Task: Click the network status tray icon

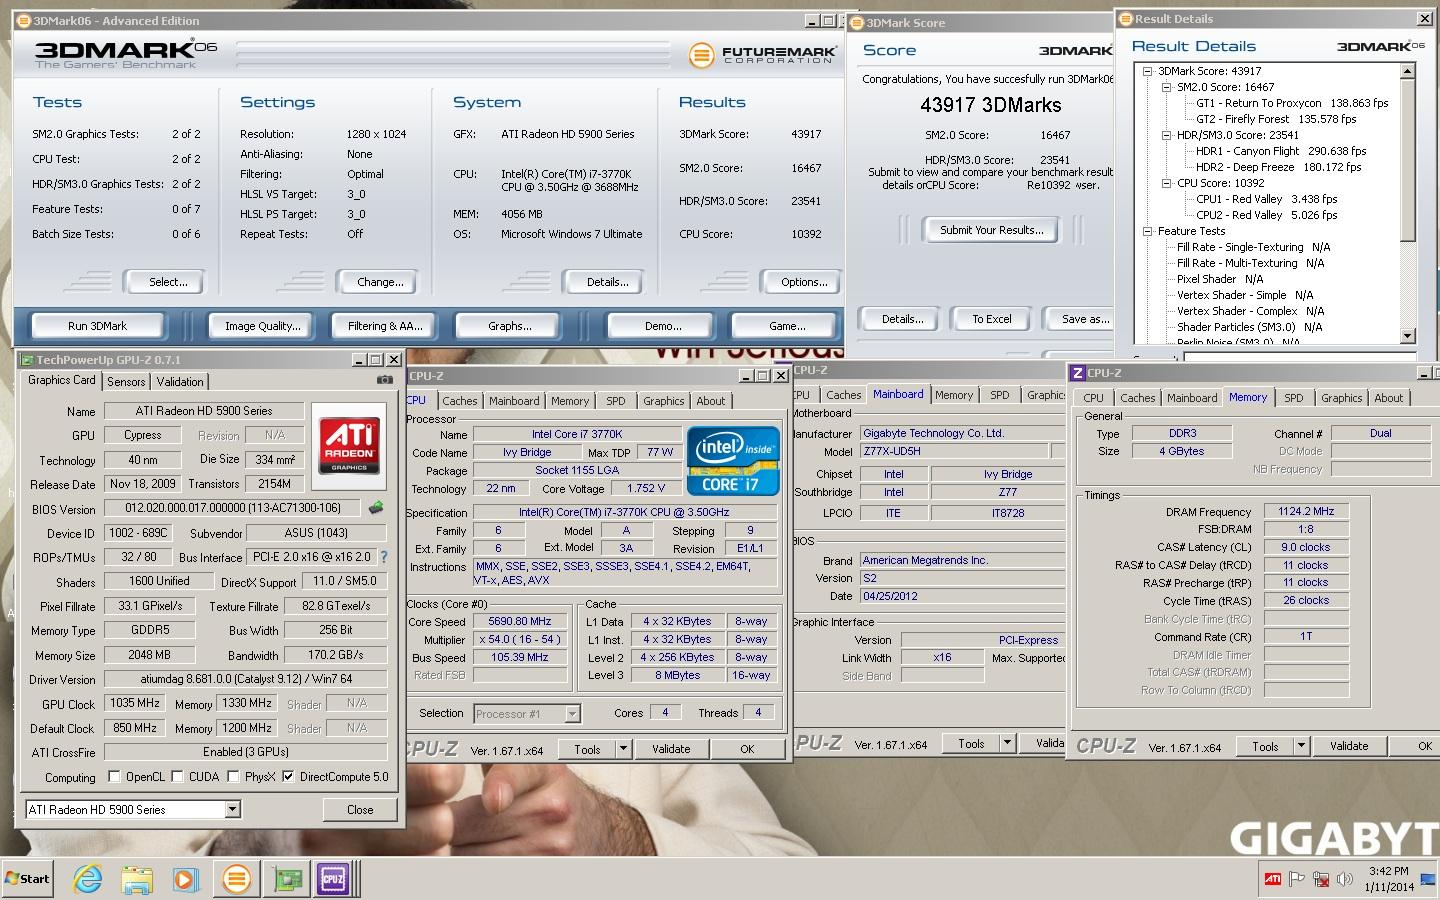Action: pyautogui.click(x=1321, y=879)
